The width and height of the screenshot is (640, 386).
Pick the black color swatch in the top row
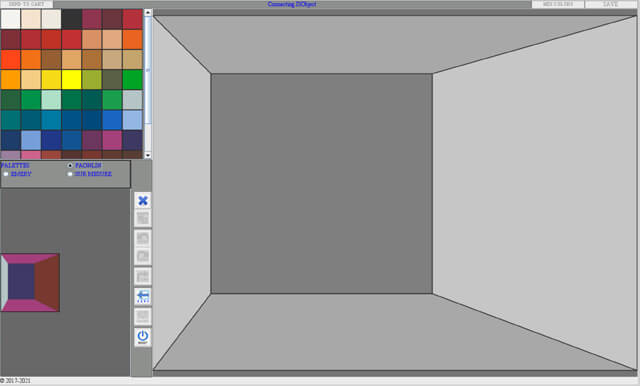(71, 19)
